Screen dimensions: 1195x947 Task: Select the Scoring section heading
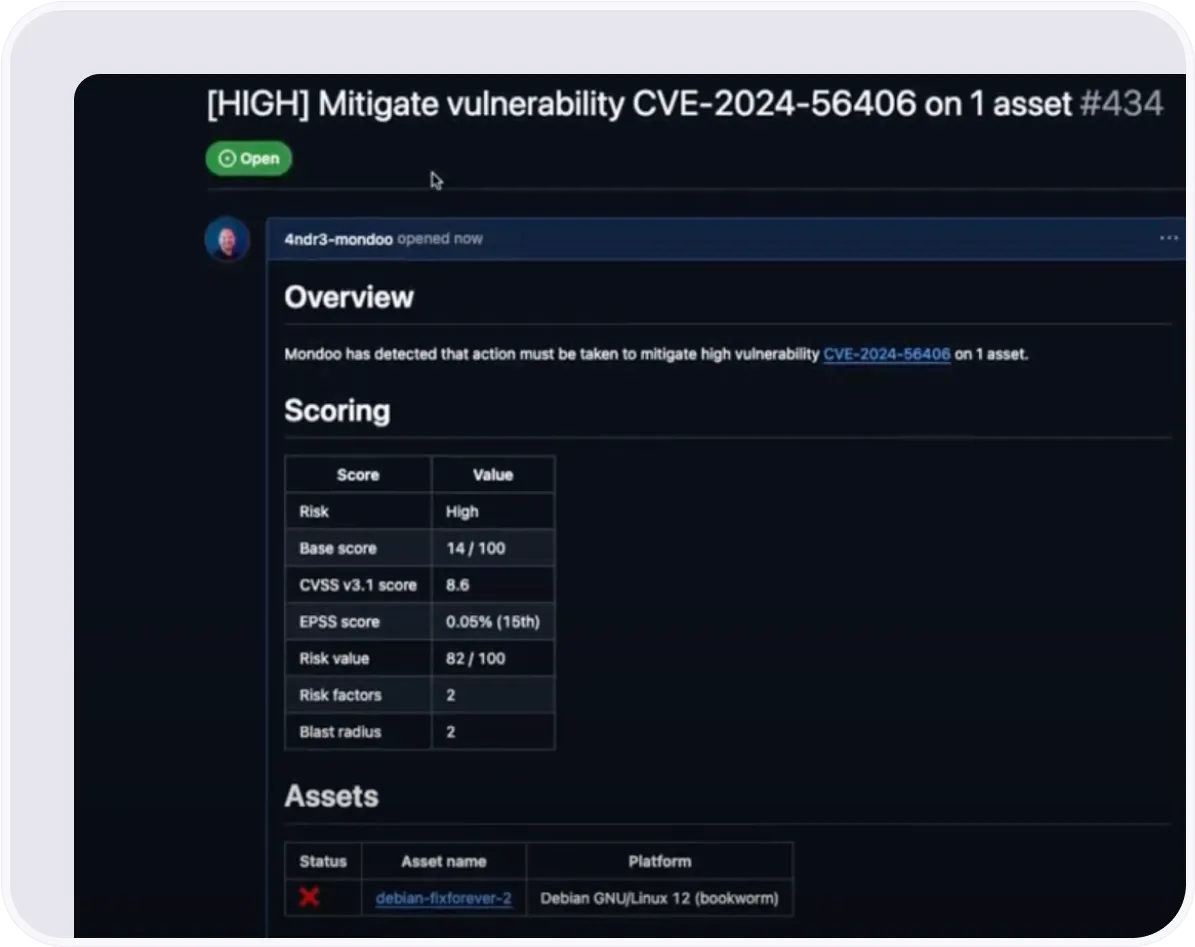tap(338, 410)
